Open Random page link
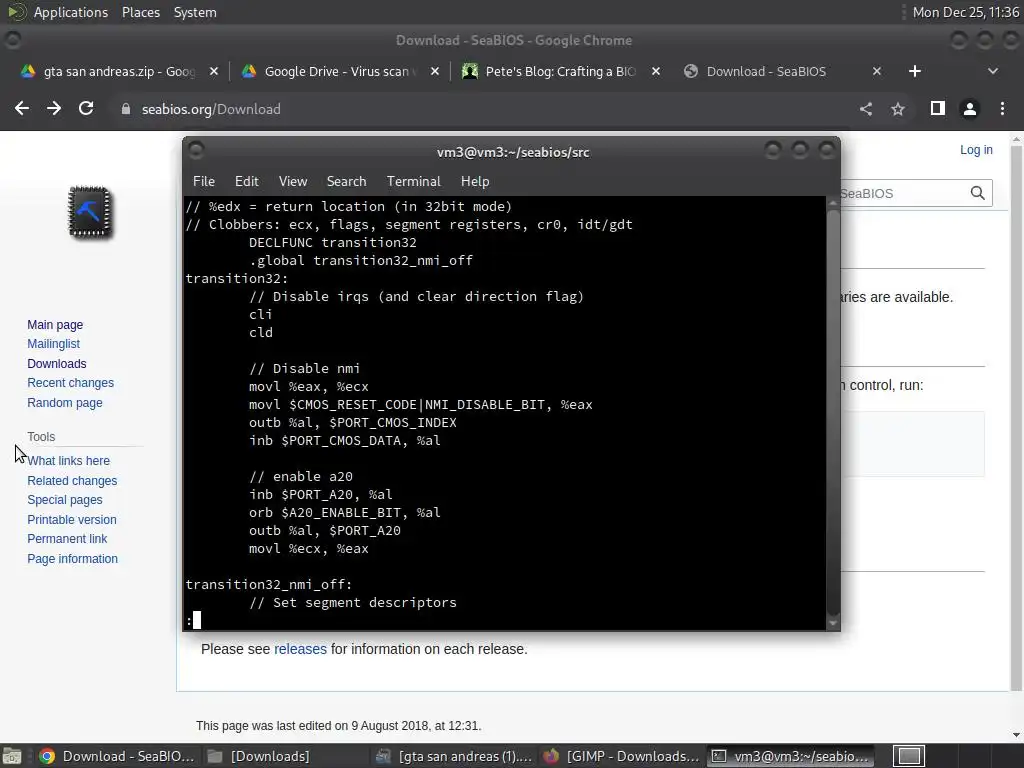 pos(65,402)
